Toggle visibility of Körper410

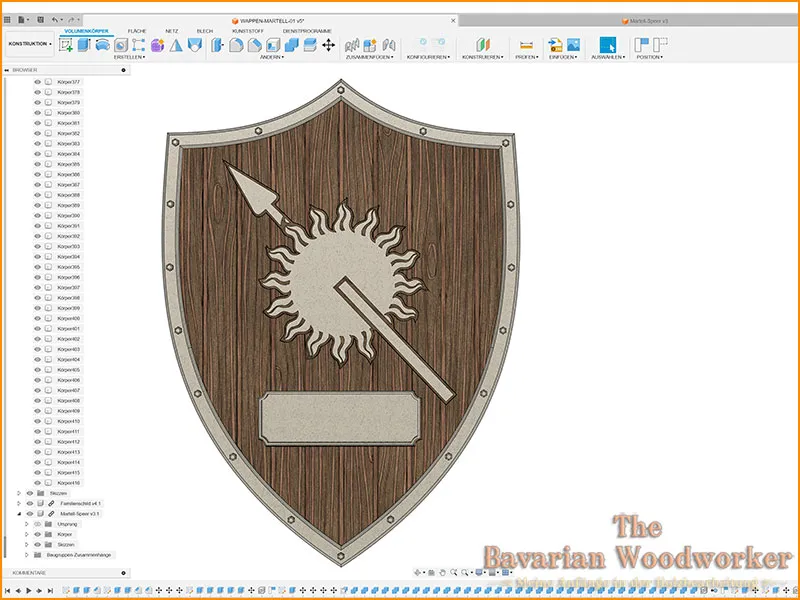click(x=37, y=421)
